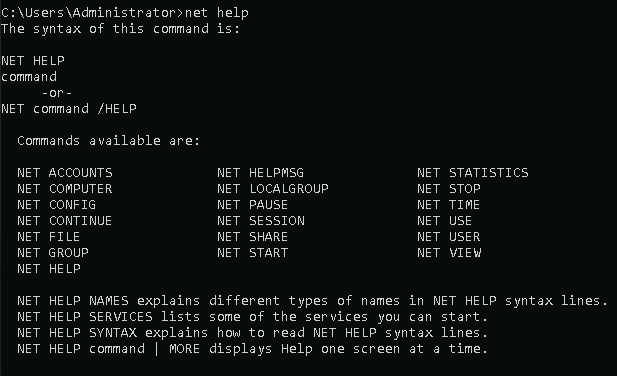The height and width of the screenshot is (376, 617).
Task: Select NET GROUP in first column
Action: point(53,253)
